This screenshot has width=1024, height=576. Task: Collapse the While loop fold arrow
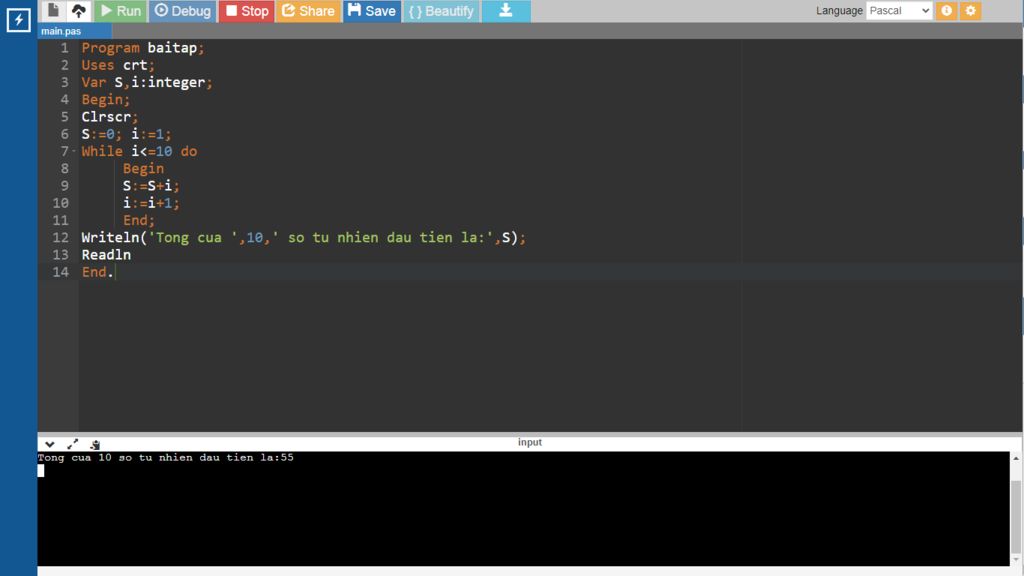pos(74,152)
